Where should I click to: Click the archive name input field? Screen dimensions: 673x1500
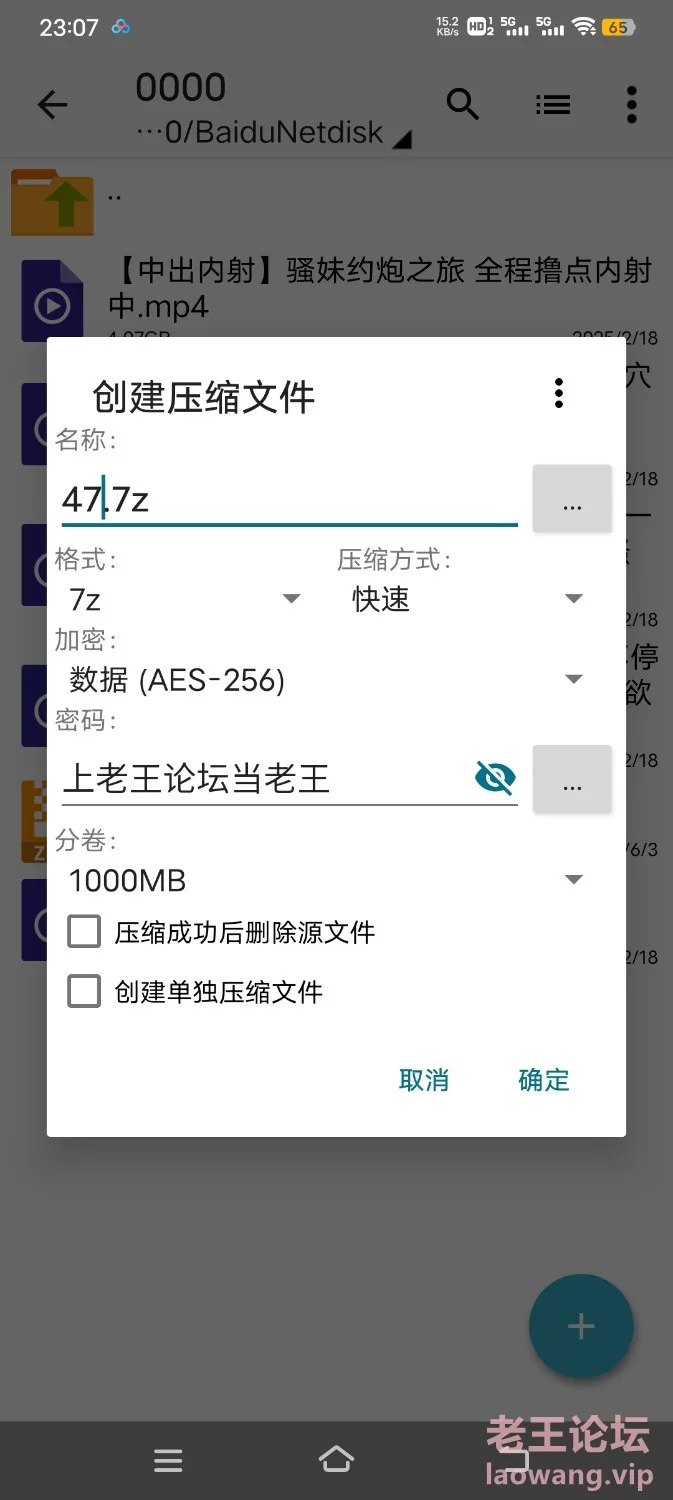[290, 498]
